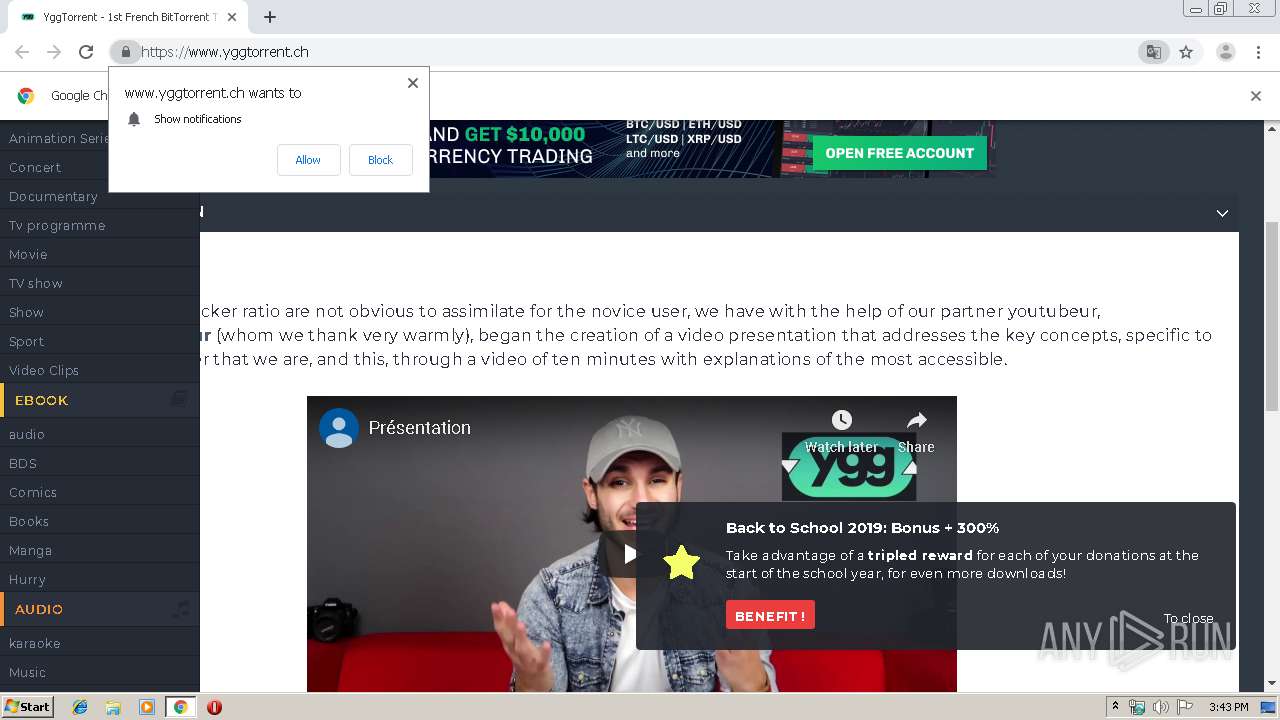Screen dimensions: 1280x720
Task: Click the yellow star bonus icon
Action: [681, 563]
